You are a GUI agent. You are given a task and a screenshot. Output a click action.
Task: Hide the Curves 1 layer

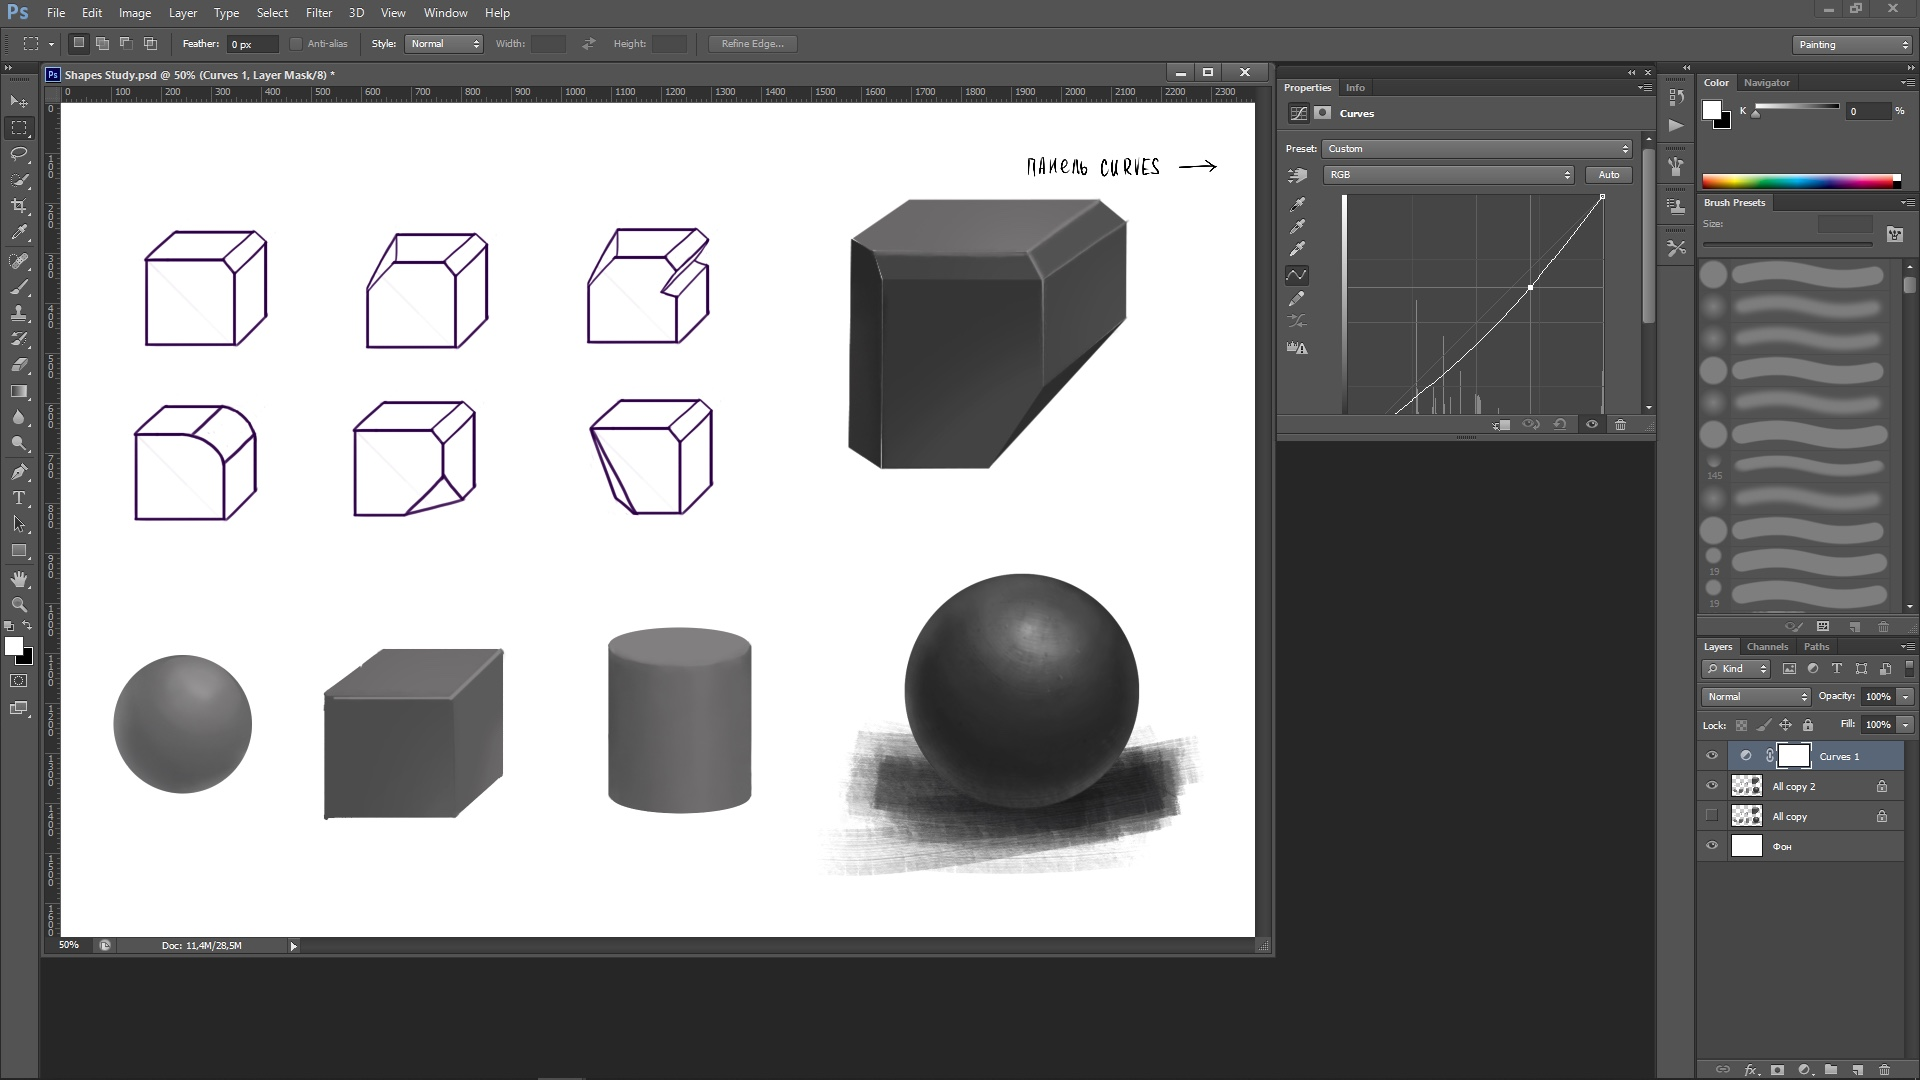(x=1712, y=756)
